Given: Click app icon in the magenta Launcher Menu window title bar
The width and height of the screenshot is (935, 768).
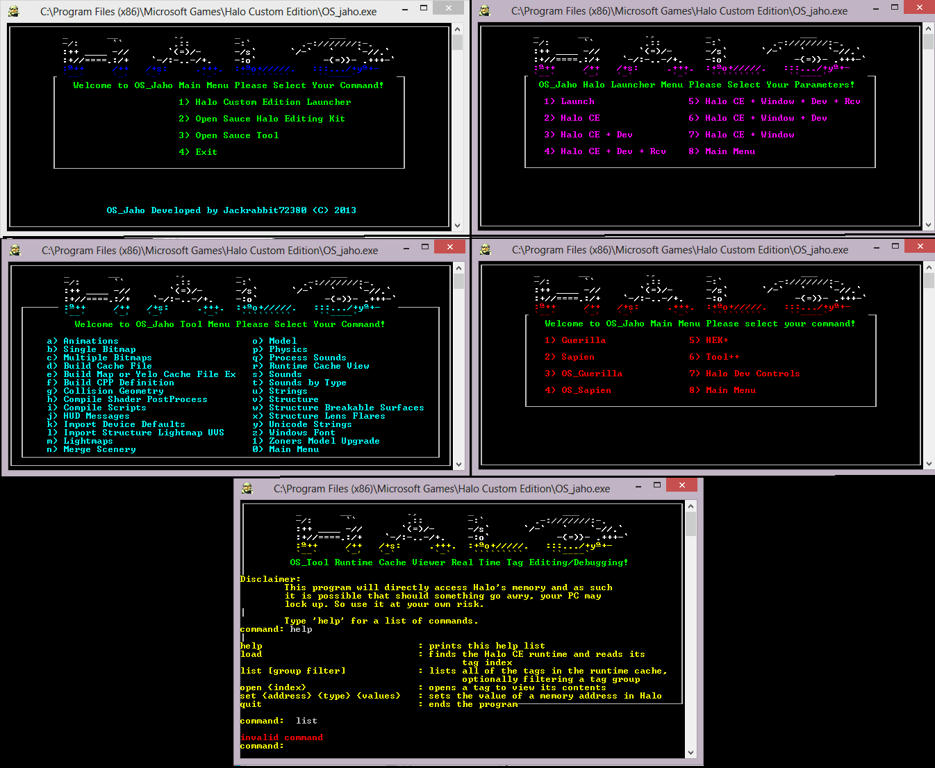Looking at the screenshot, I should [x=485, y=11].
